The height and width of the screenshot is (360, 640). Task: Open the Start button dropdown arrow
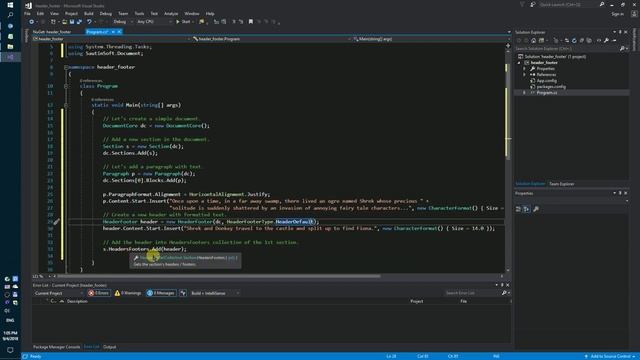193,22
